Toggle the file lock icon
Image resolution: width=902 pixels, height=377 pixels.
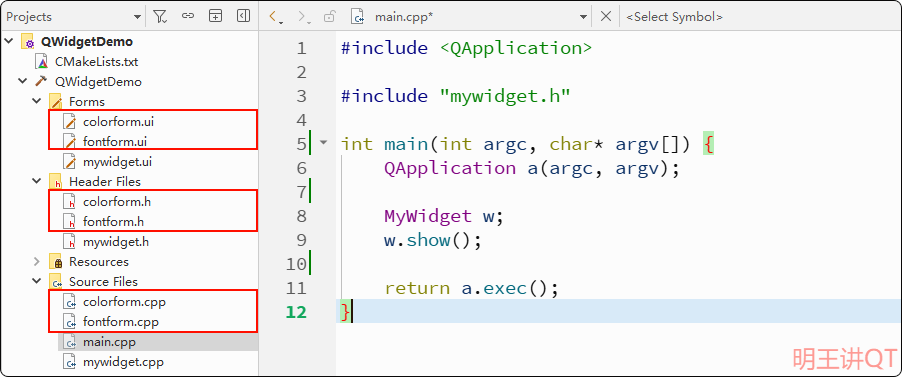(330, 16)
